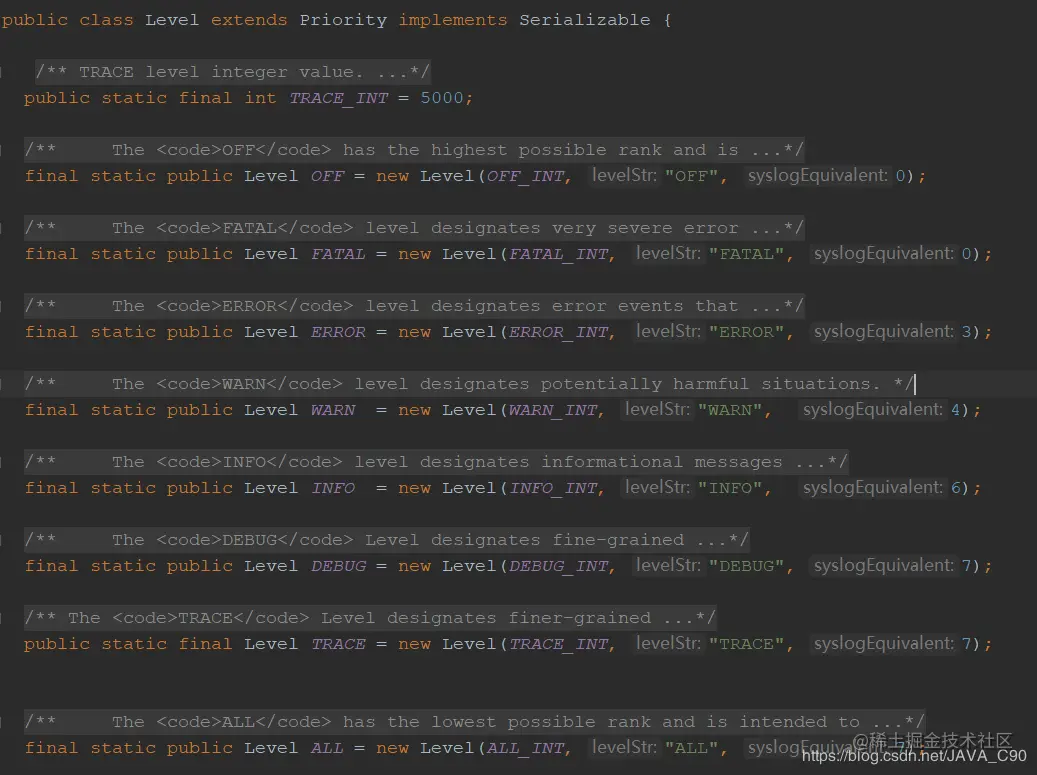The image size is (1037, 775).
Task: Click the "ERROR" string literal
Action: tap(746, 332)
